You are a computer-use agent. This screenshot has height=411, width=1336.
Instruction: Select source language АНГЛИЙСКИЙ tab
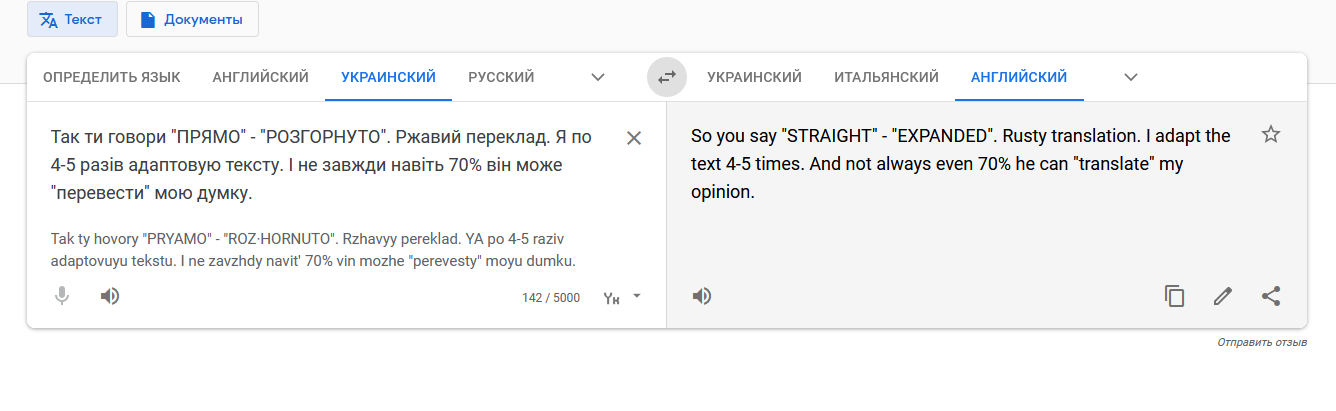pos(260,77)
